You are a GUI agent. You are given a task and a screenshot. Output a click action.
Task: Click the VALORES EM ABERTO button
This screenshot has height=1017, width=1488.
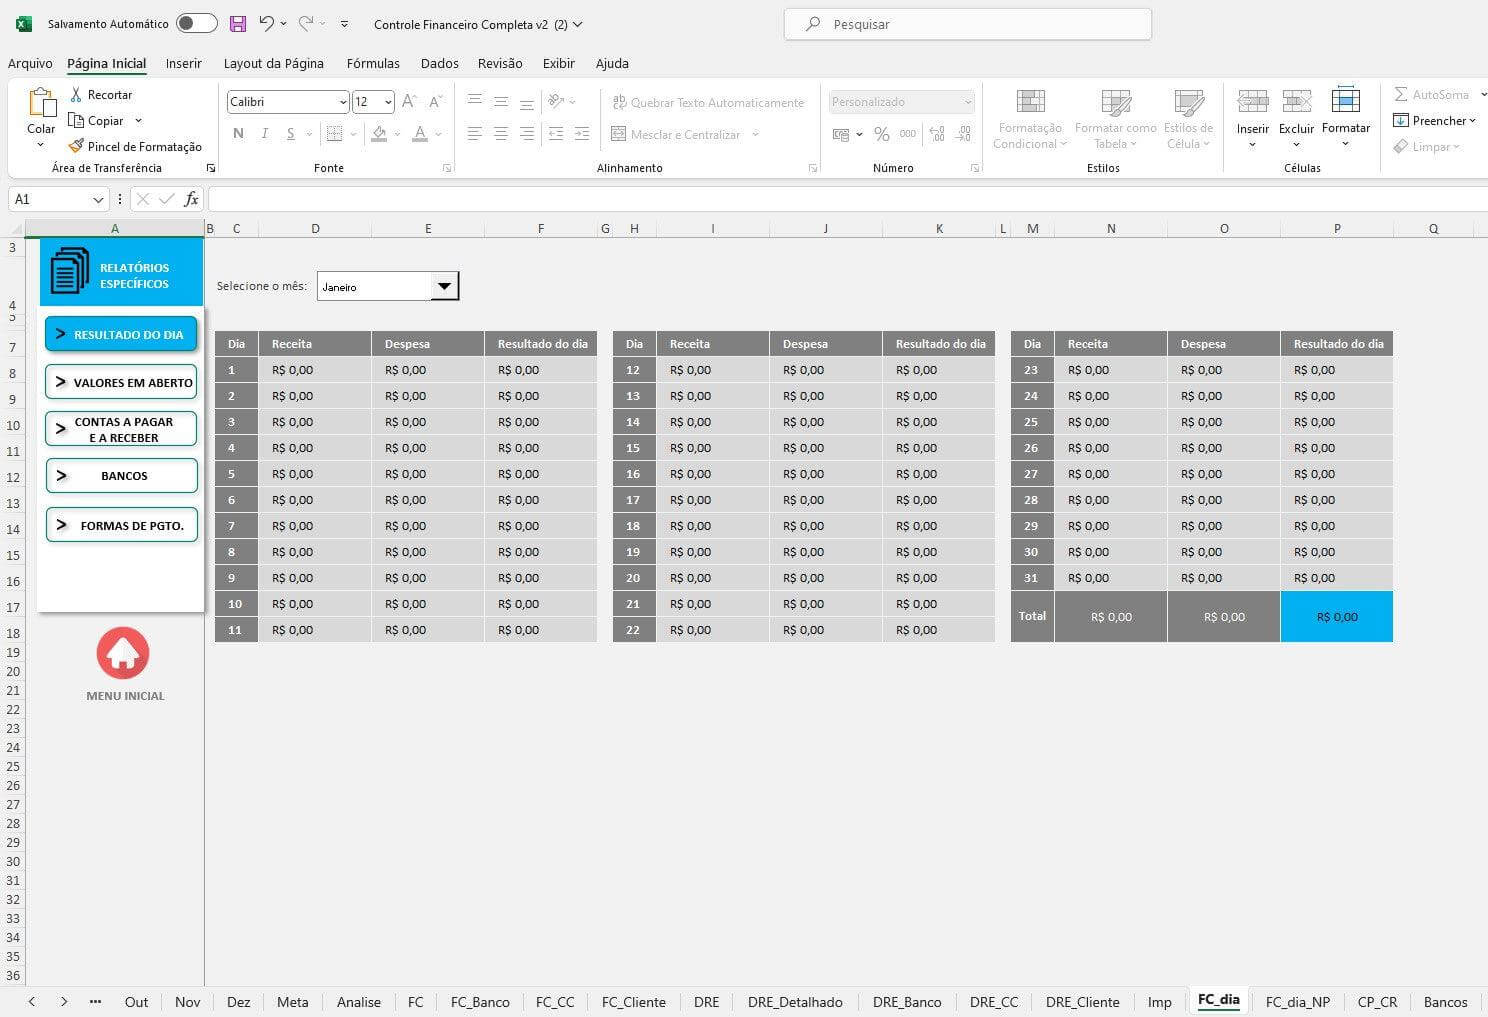(121, 383)
